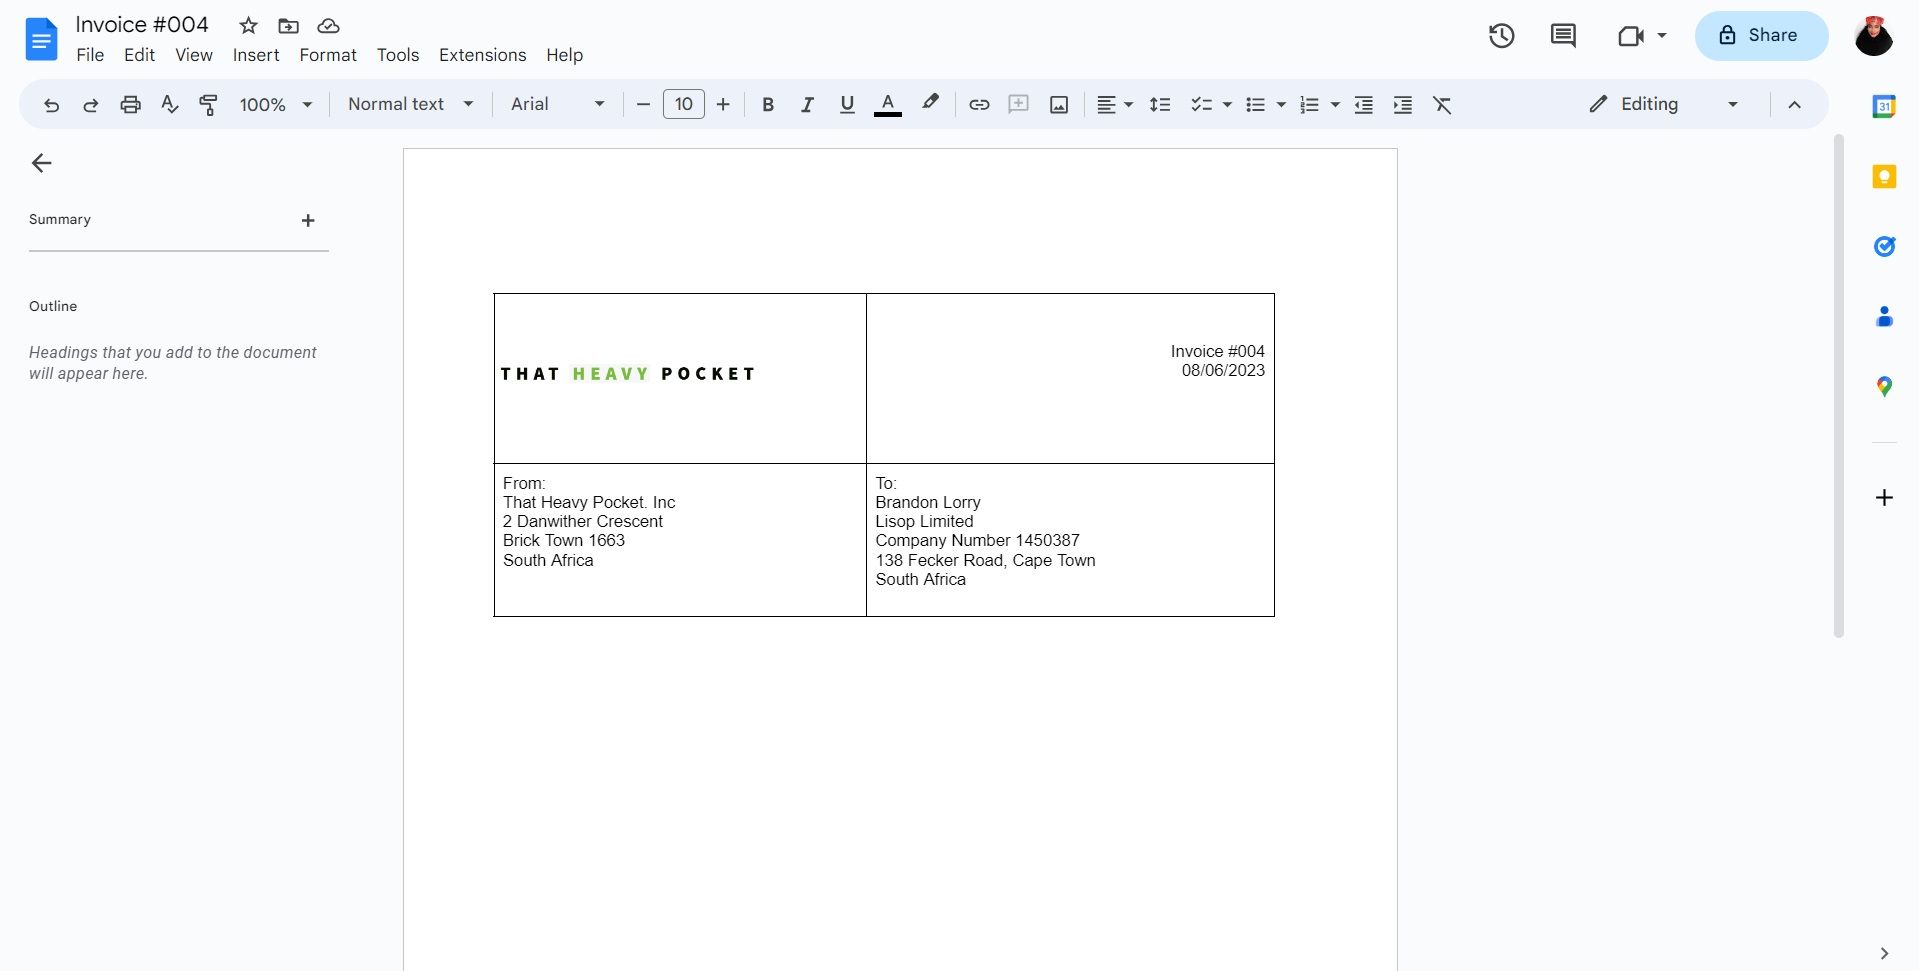Open the Google account avatar
1919x971 pixels.
pos(1873,36)
